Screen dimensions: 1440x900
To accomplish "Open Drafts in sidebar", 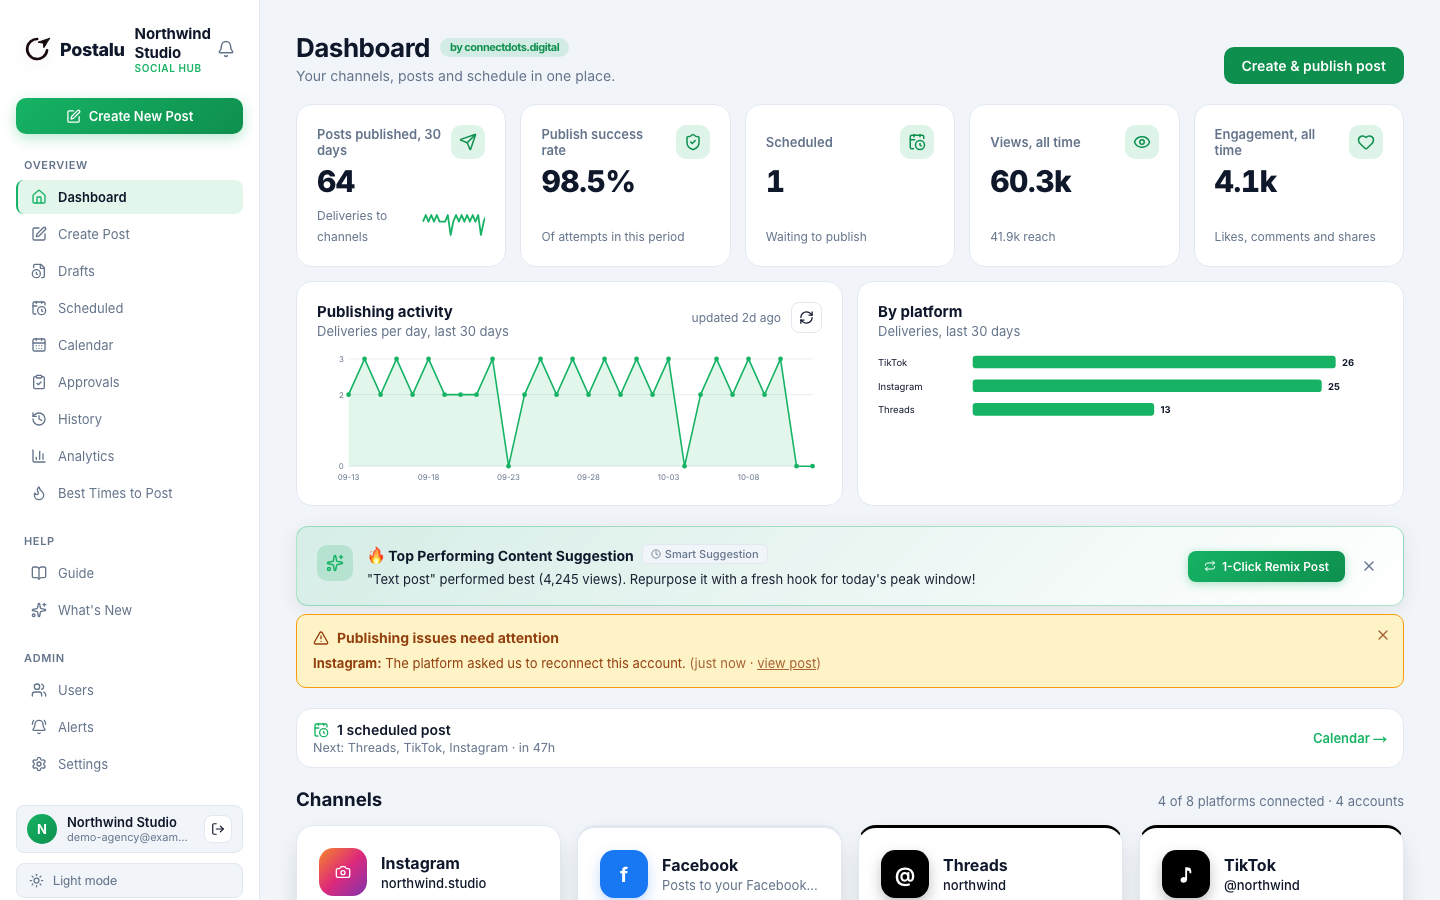I will 129,271.
